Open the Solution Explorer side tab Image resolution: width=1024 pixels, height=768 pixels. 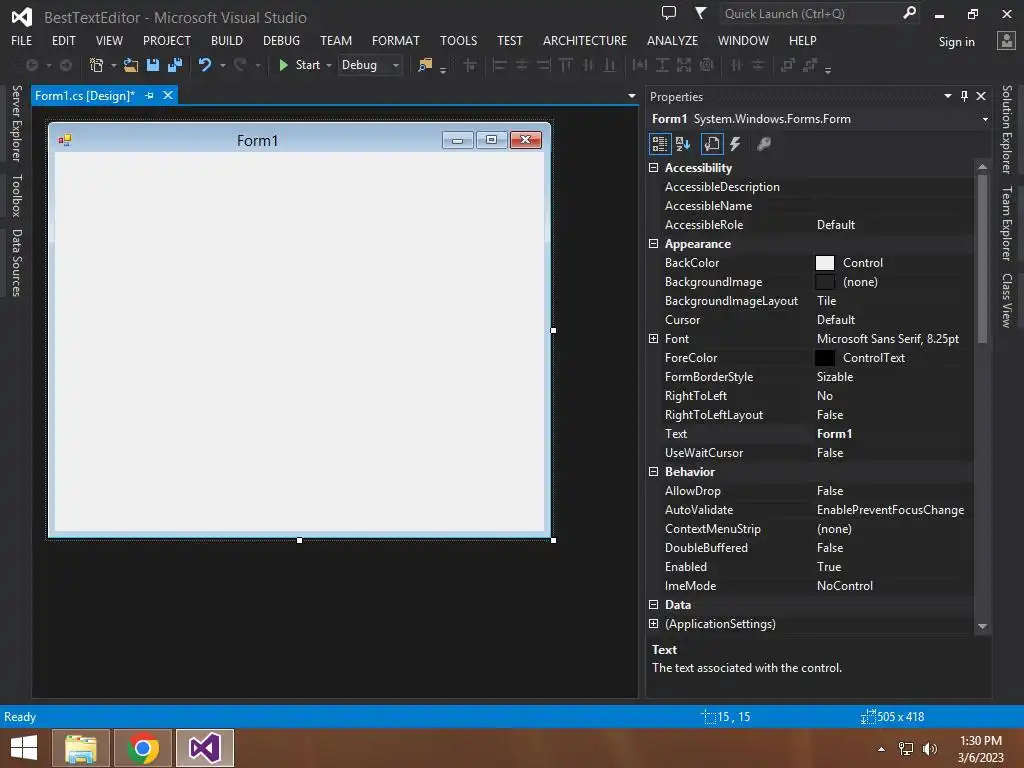click(1006, 129)
